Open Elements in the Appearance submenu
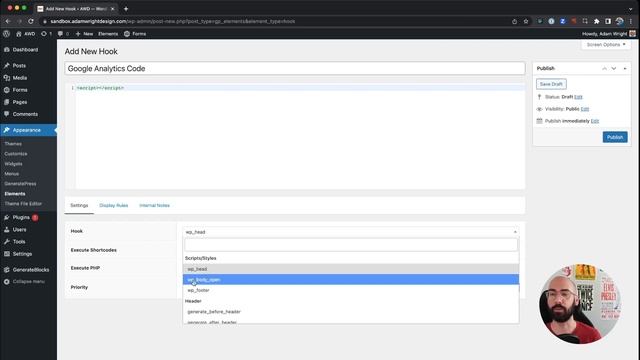Screen dimensions: 640x360 click(x=15, y=194)
